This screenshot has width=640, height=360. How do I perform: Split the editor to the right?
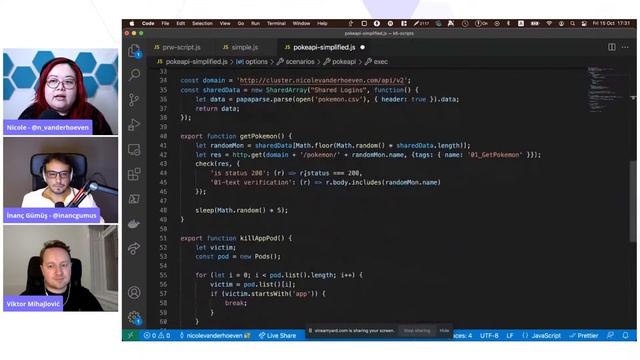611,47
